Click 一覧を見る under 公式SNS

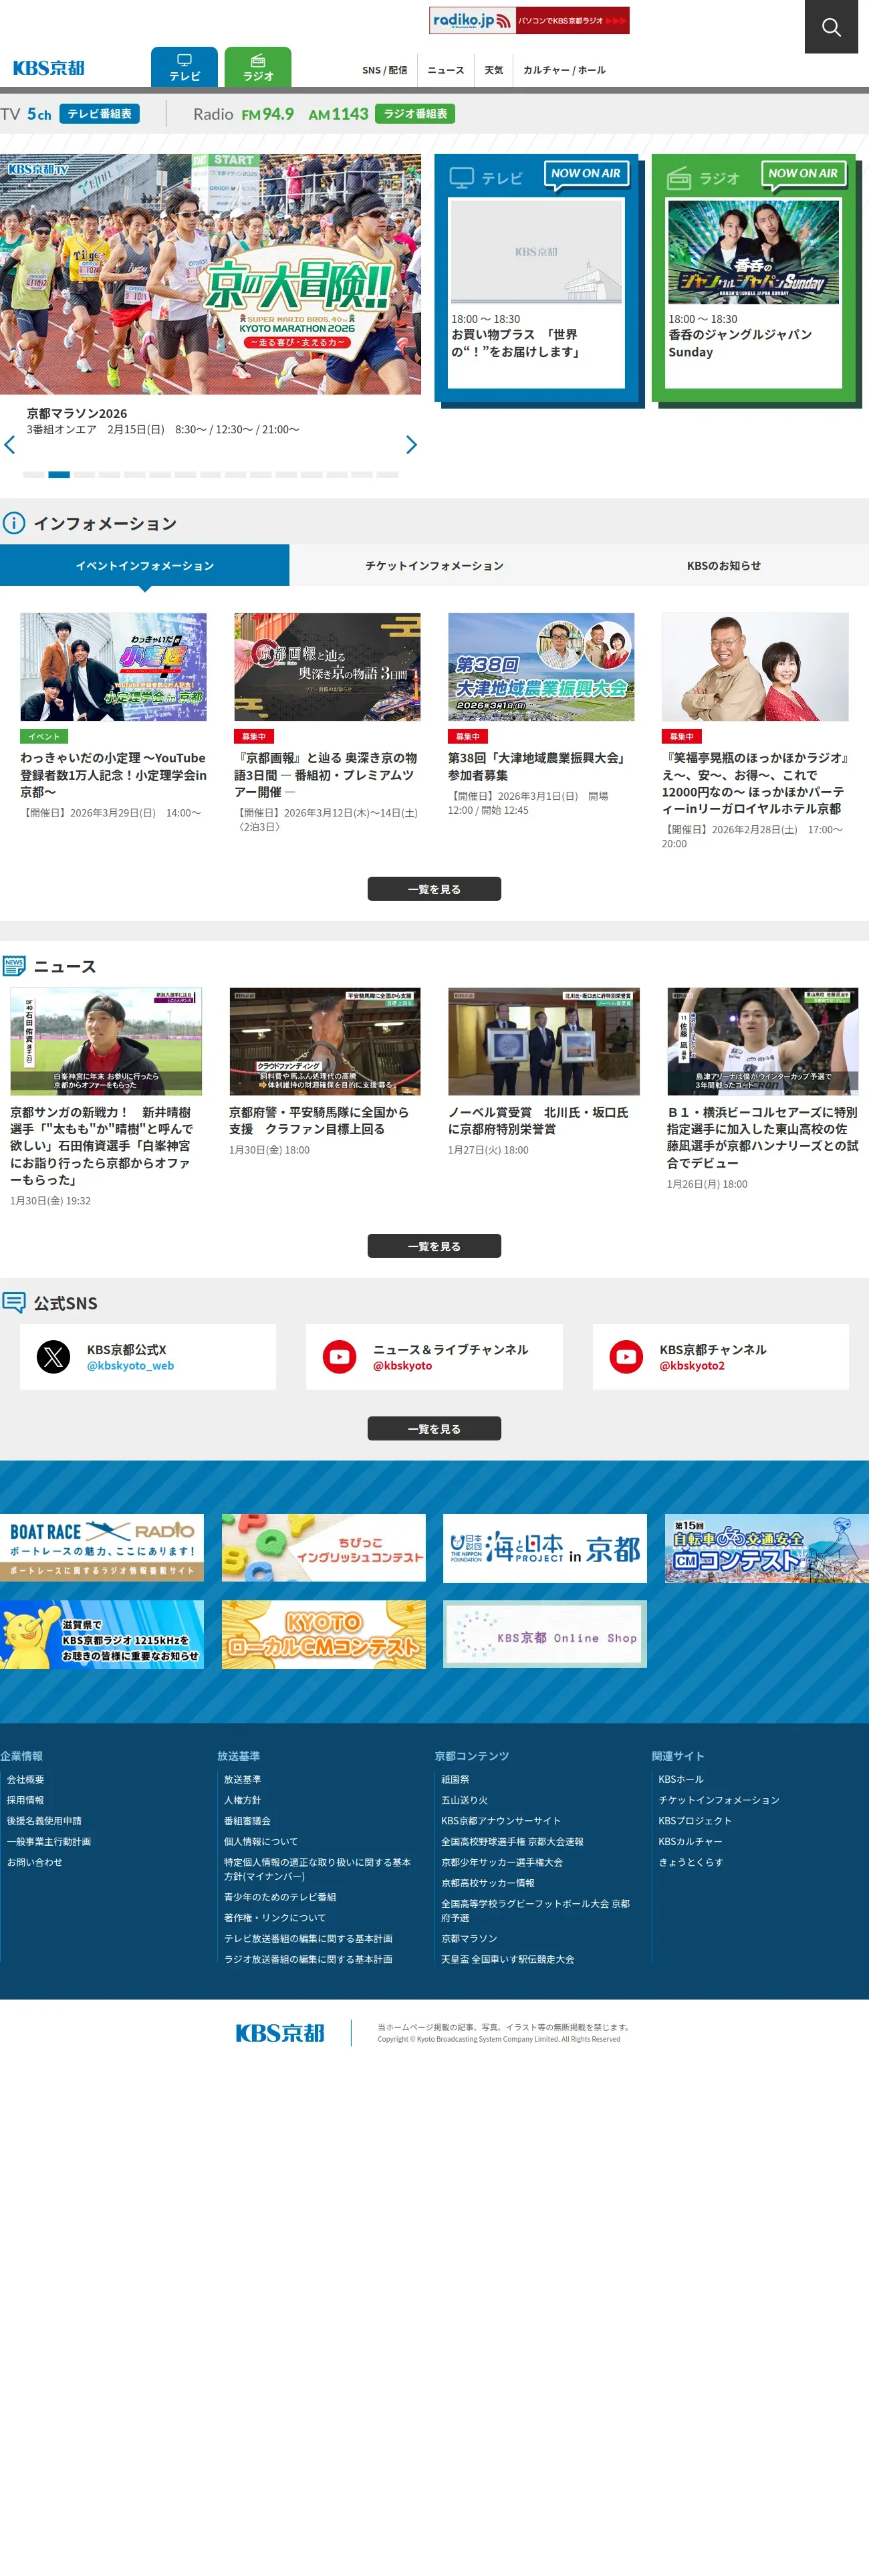click(434, 1428)
